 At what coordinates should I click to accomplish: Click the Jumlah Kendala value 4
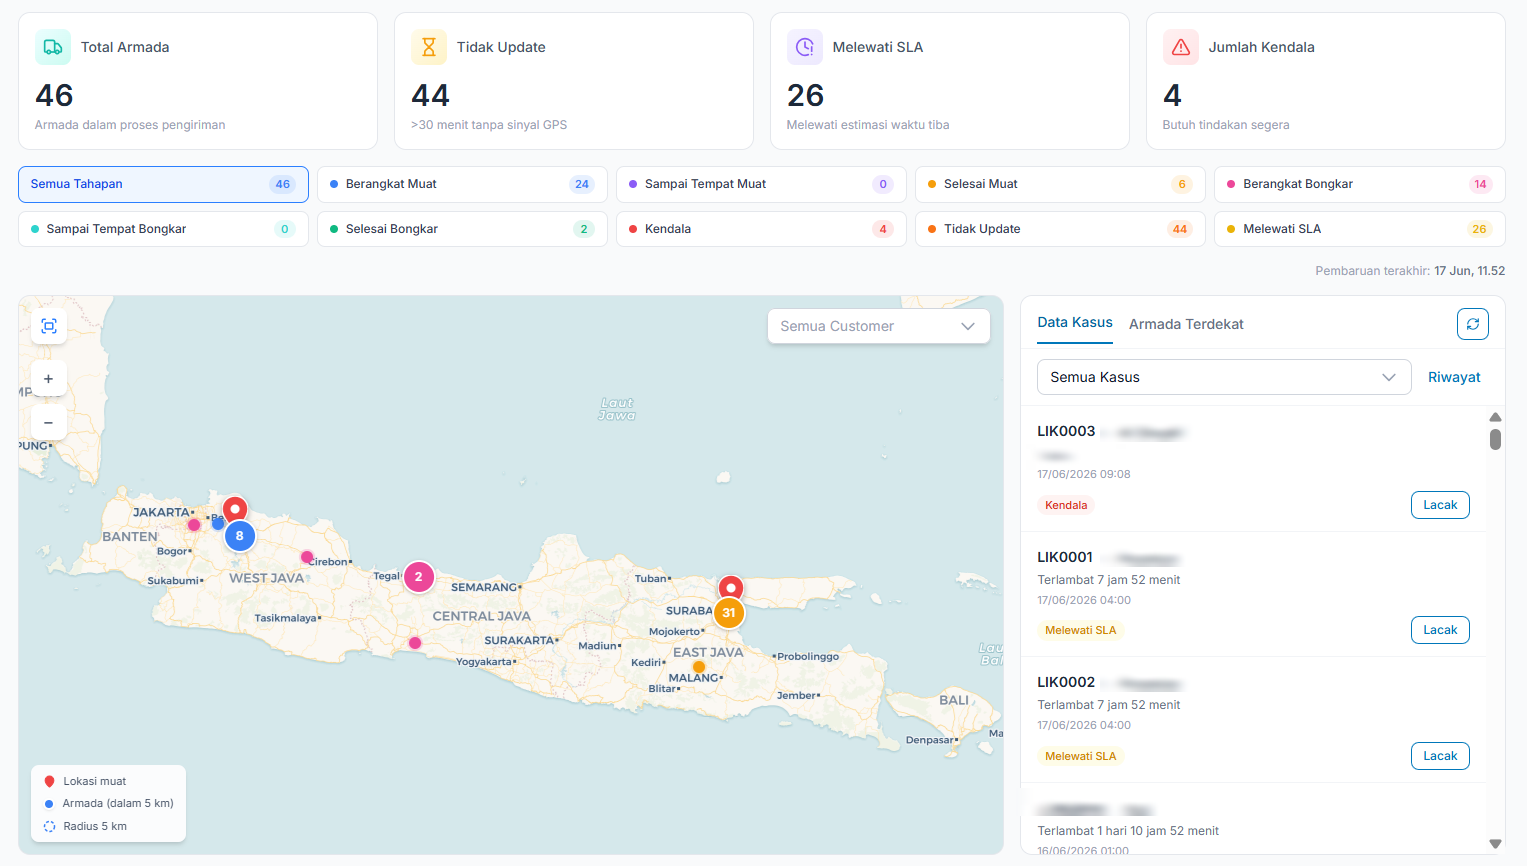[1172, 95]
